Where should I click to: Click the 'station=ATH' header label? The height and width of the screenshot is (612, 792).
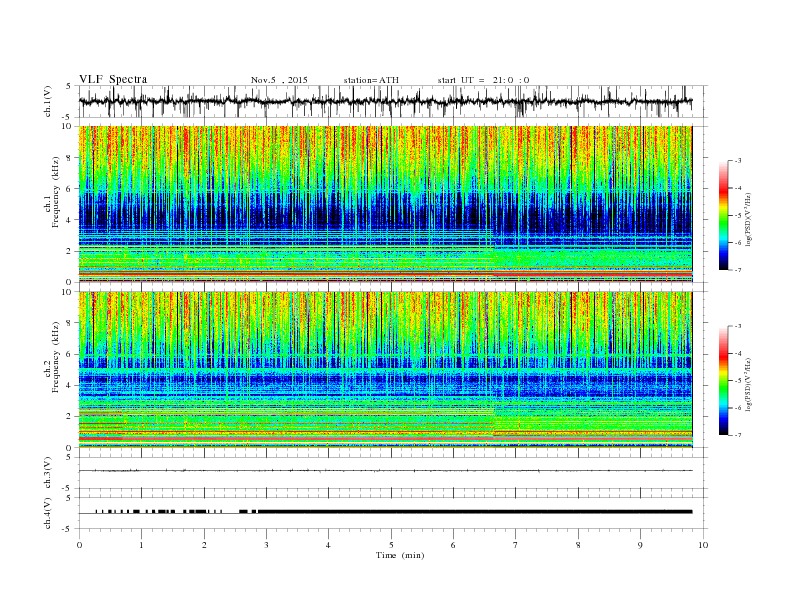point(371,80)
